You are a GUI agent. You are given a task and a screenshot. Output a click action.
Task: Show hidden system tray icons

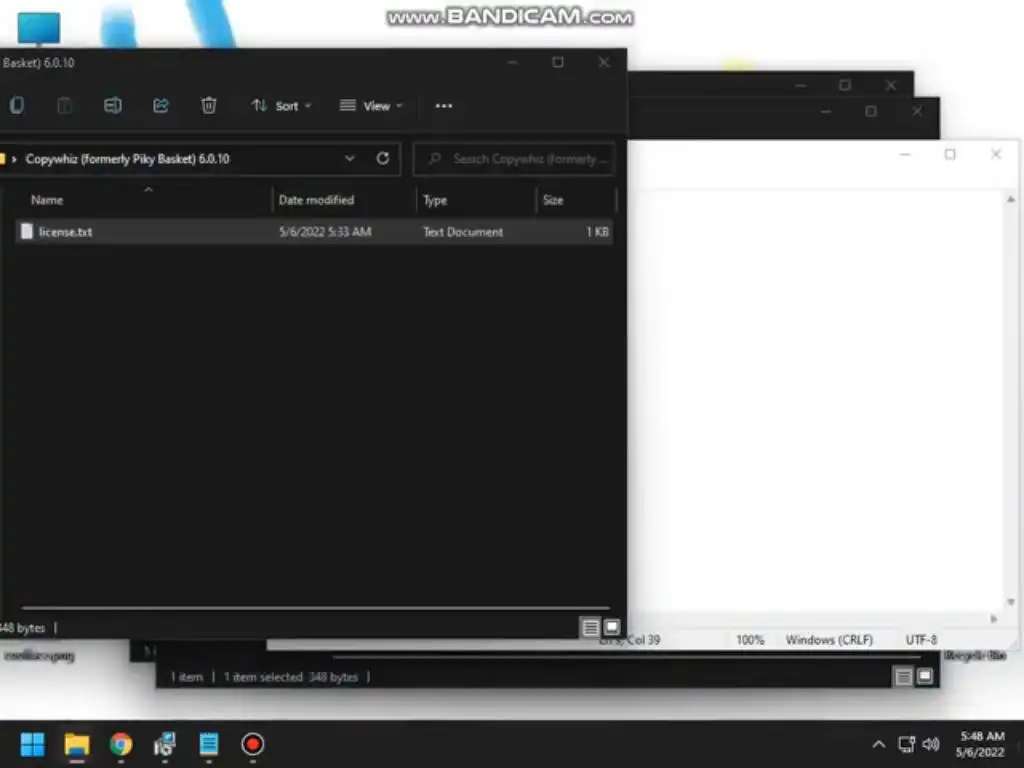tap(879, 744)
